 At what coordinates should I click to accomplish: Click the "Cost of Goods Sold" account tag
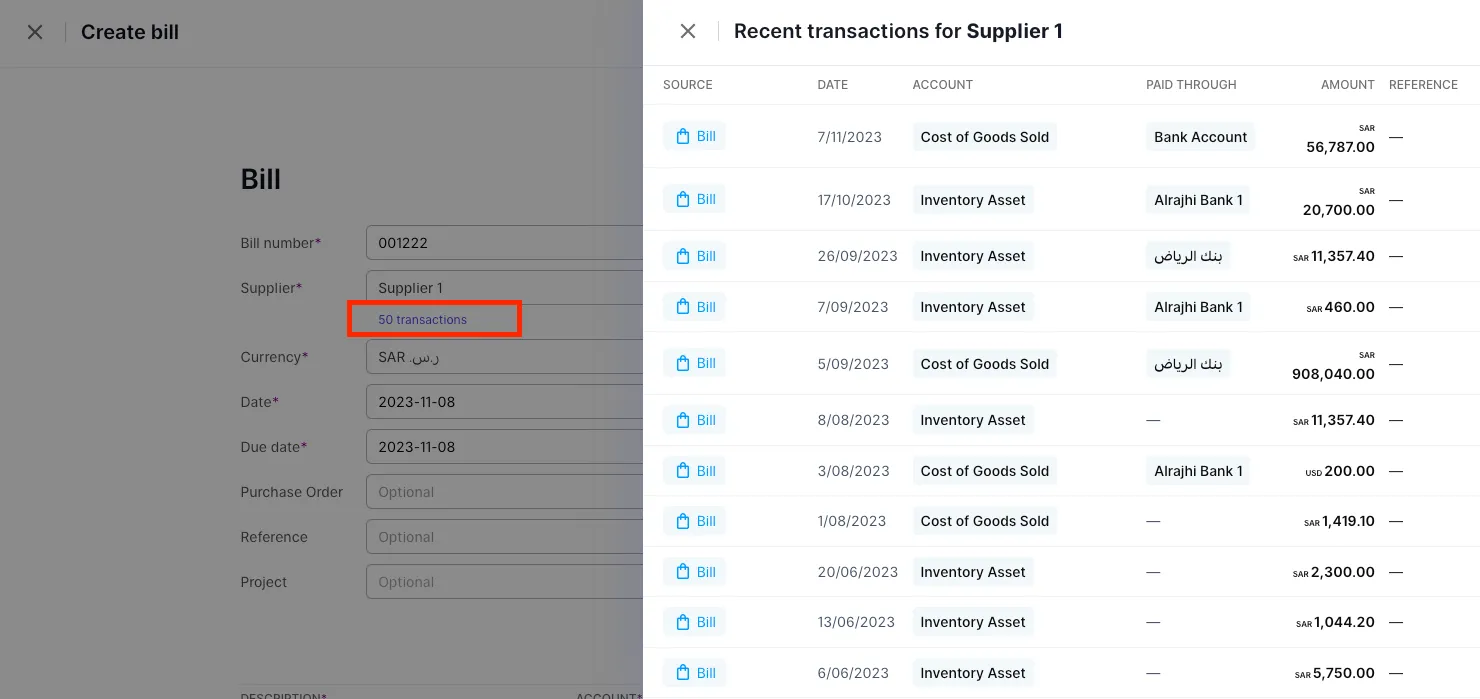(984, 136)
